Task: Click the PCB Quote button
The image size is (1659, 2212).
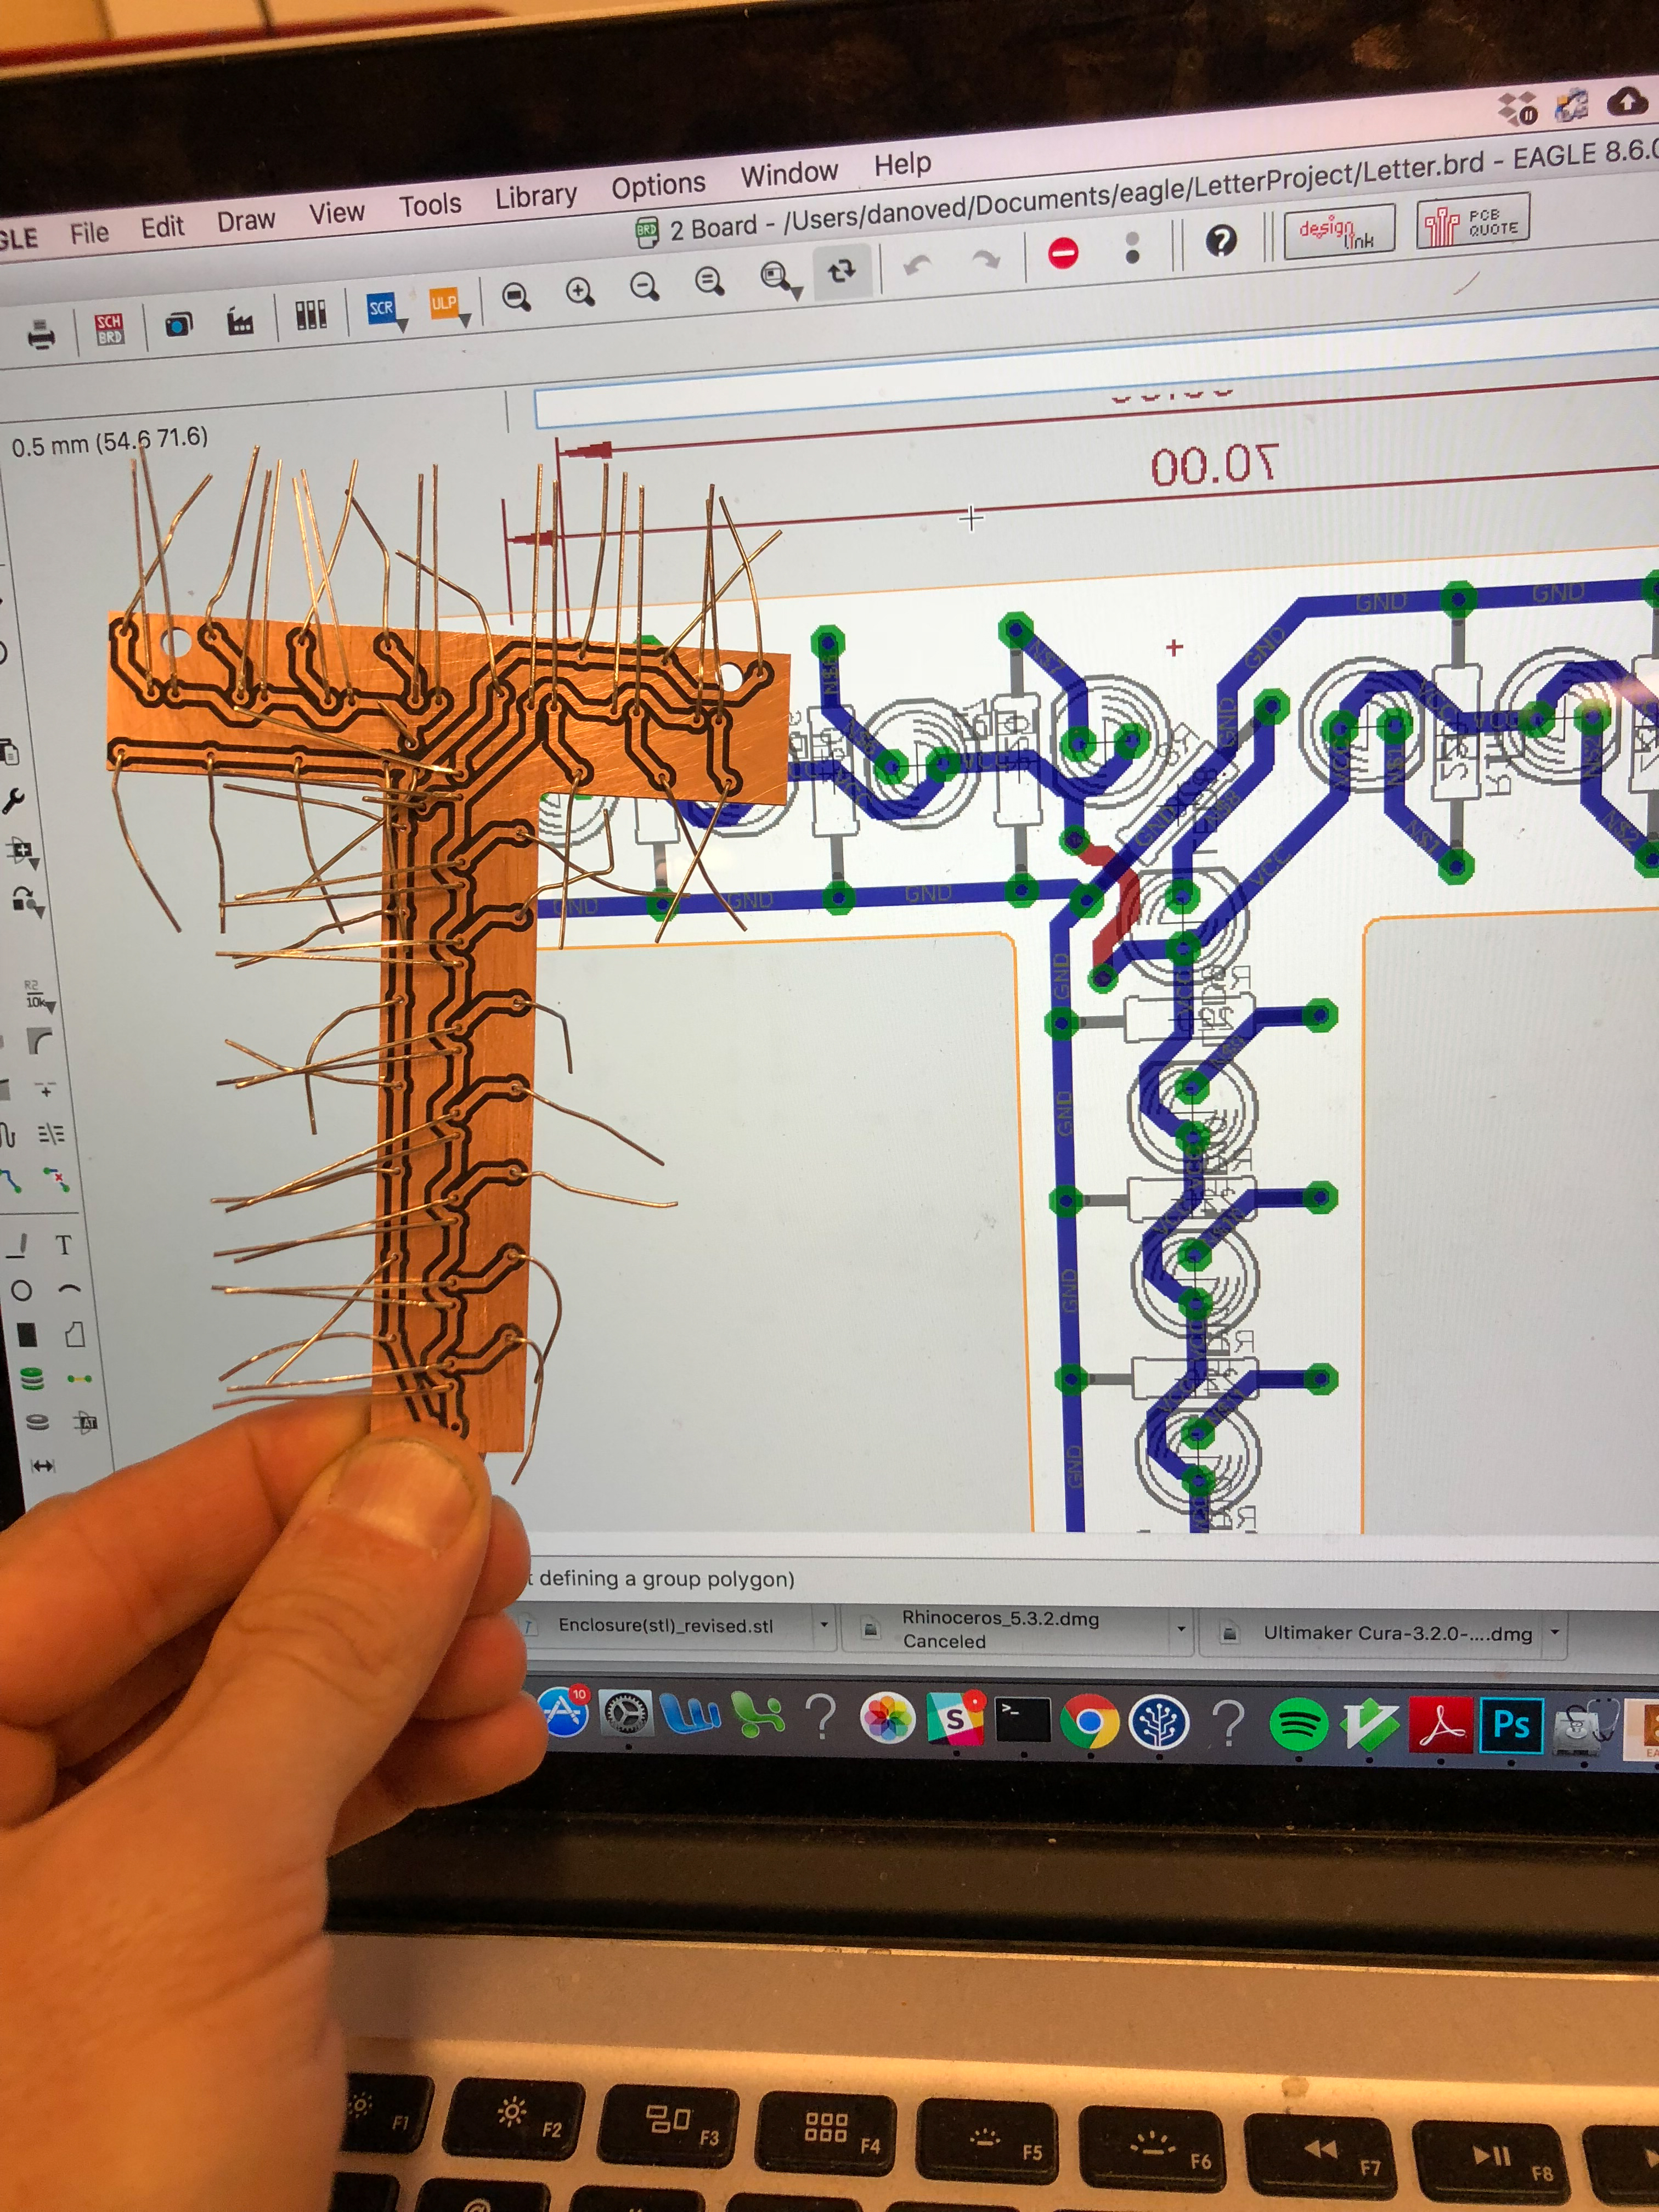Action: [1473, 224]
